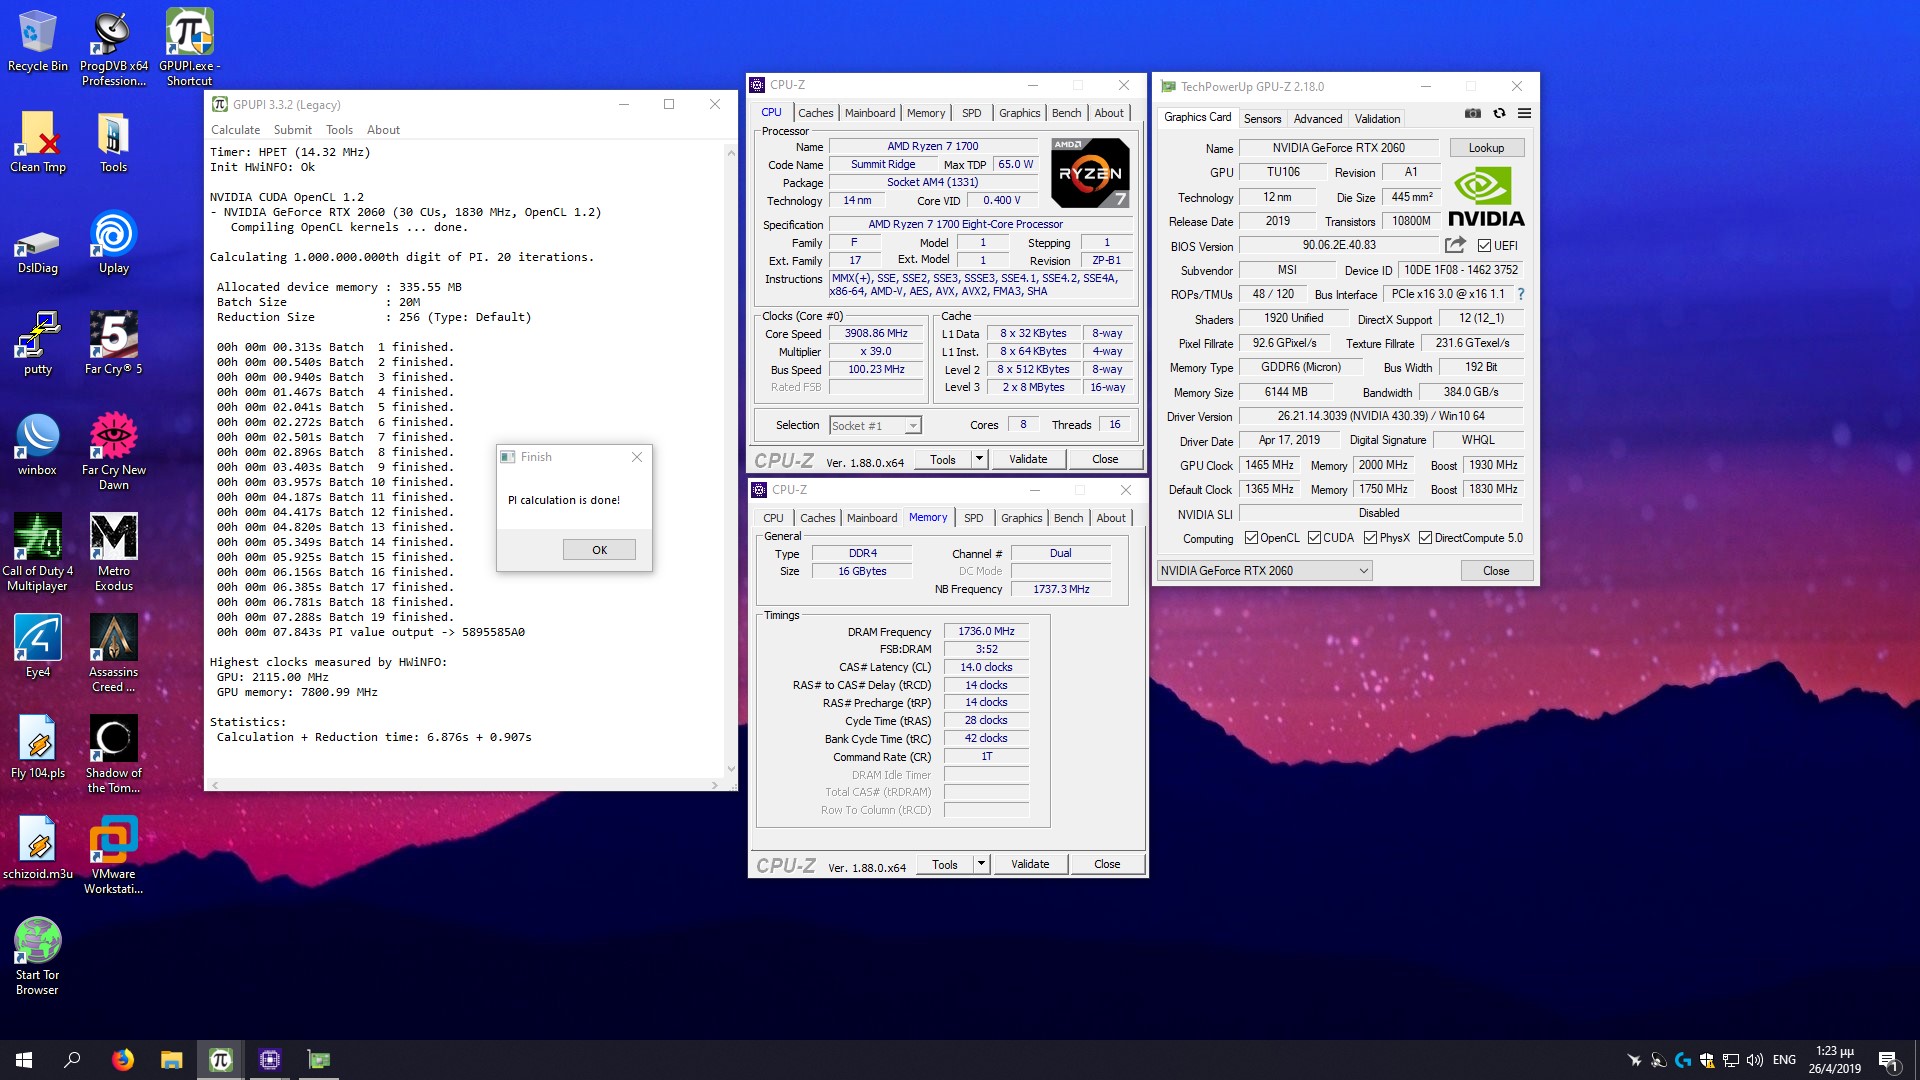Viewport: 1920px width, 1080px height.
Task: Open Validation tab in GPU-Z
Action: coord(1377,118)
